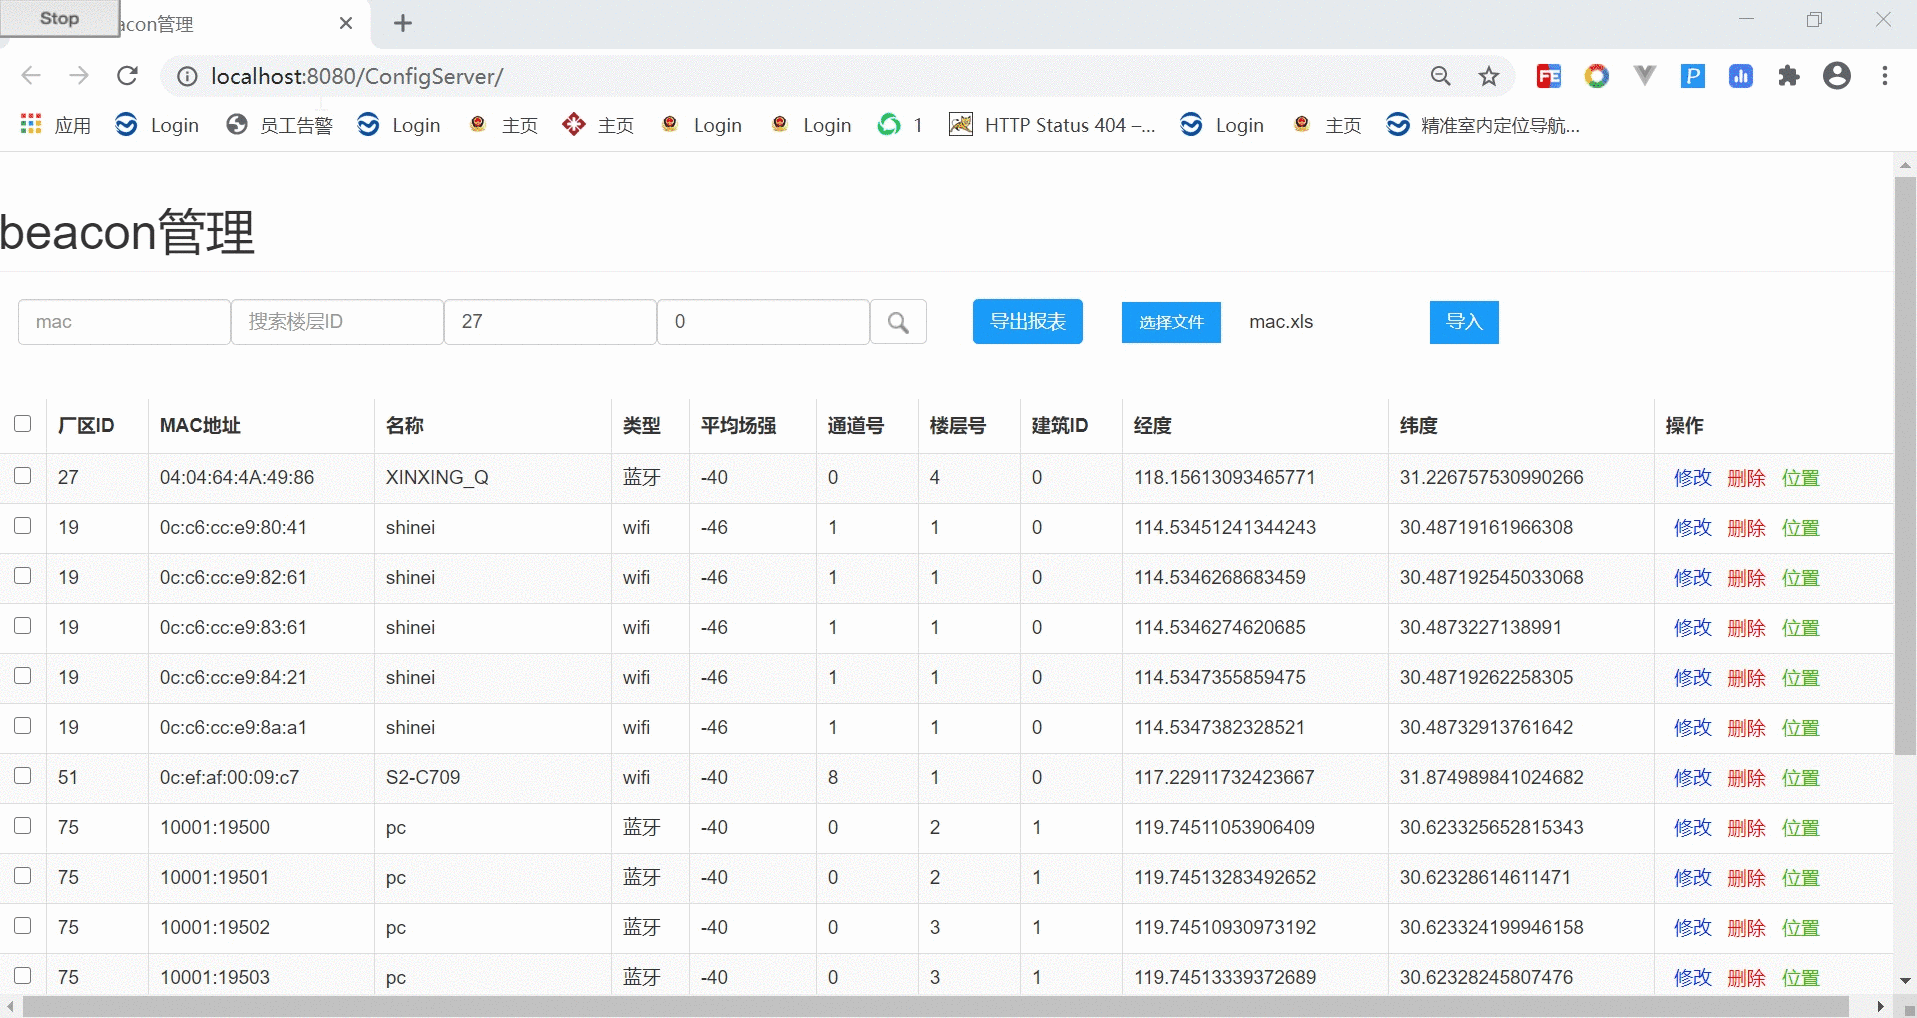This screenshot has height=1018, width=1917.
Task: Click the 经度 column header
Action: 1152,425
